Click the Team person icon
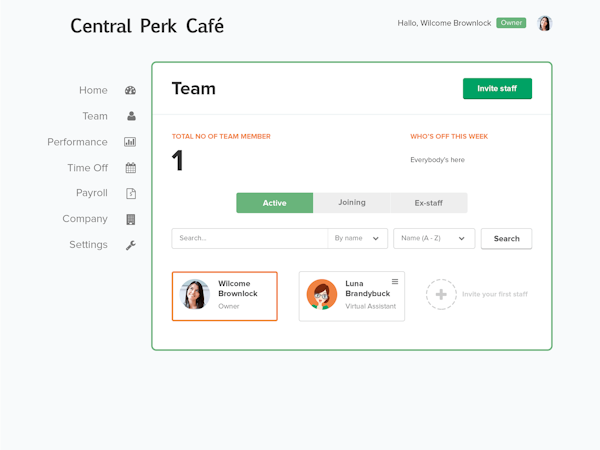The height and width of the screenshot is (450, 600). click(x=131, y=116)
